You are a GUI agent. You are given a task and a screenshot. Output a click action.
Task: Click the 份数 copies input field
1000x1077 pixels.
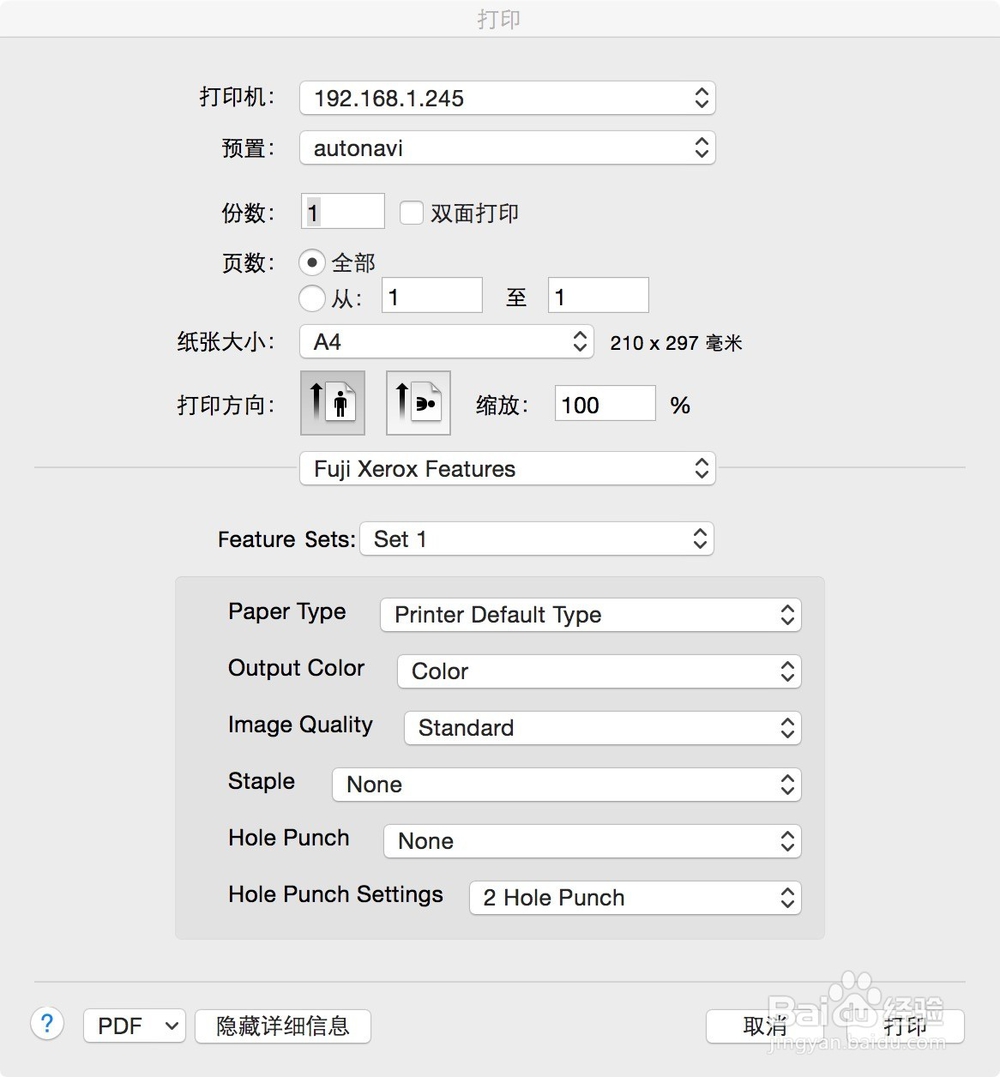tap(343, 212)
